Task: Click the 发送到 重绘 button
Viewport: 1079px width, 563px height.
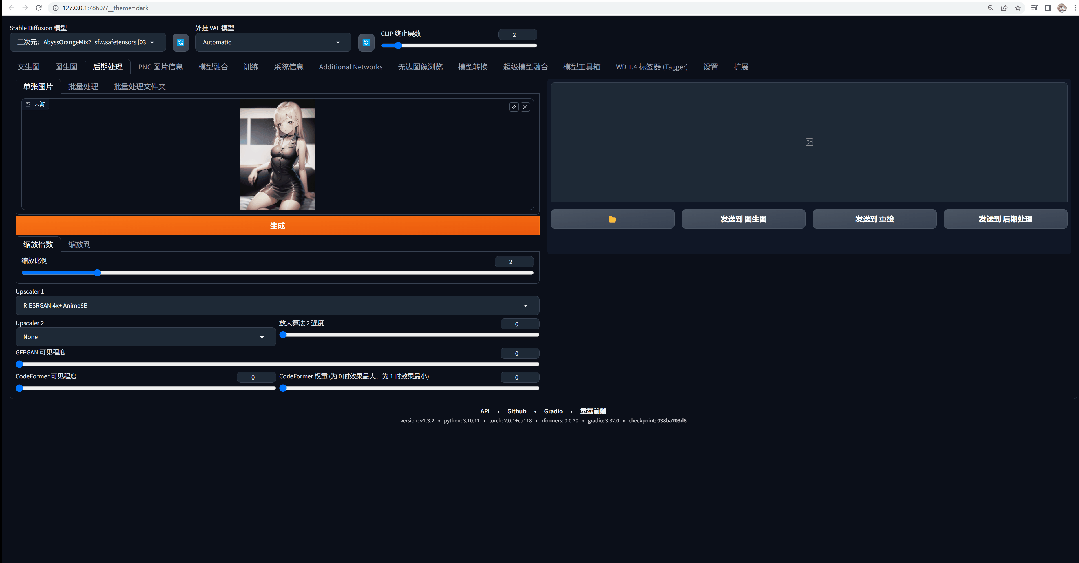Action: coord(875,219)
